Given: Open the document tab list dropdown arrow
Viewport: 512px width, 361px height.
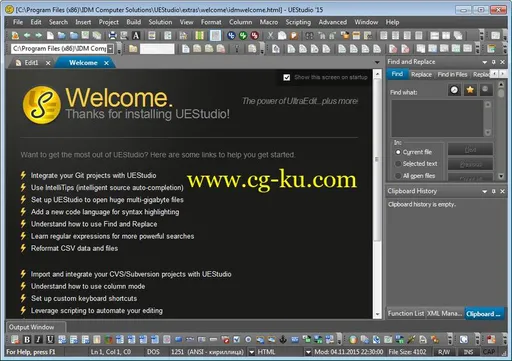Looking at the screenshot, I should (x=377, y=62).
